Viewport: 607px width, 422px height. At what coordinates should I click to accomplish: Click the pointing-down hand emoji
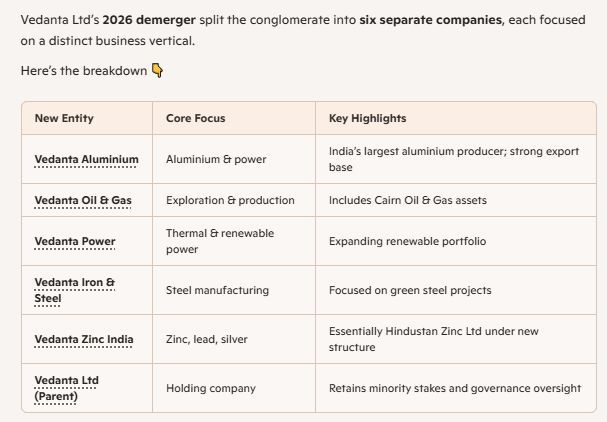coord(158,71)
